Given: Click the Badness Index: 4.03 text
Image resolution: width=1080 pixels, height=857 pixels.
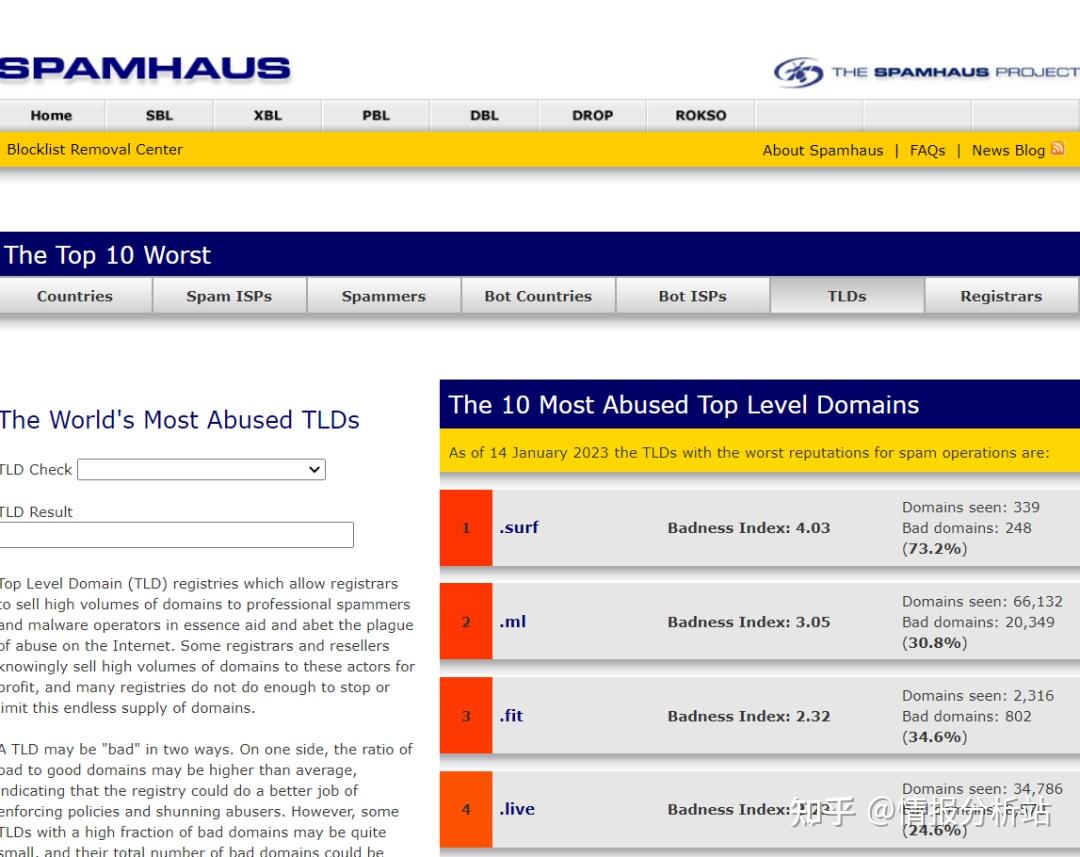Looking at the screenshot, I should coord(749,528).
